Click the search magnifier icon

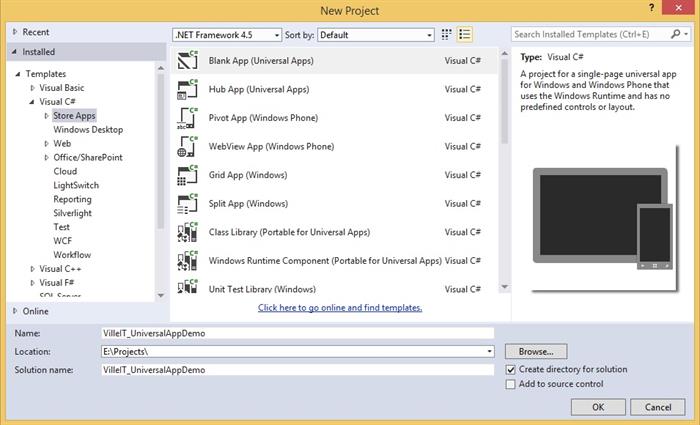675,34
